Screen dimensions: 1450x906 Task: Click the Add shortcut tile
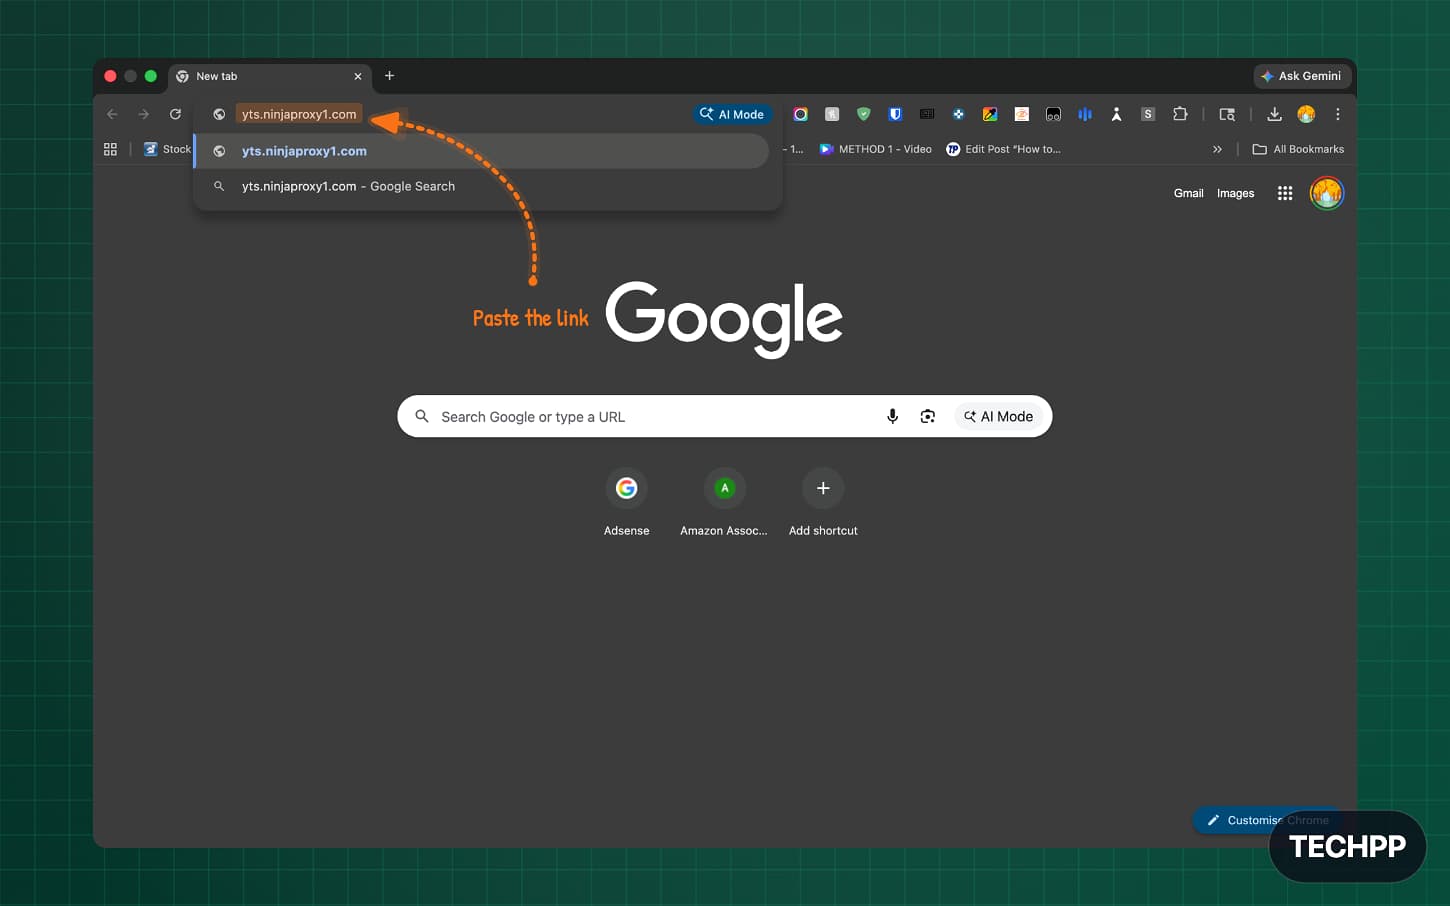823,503
